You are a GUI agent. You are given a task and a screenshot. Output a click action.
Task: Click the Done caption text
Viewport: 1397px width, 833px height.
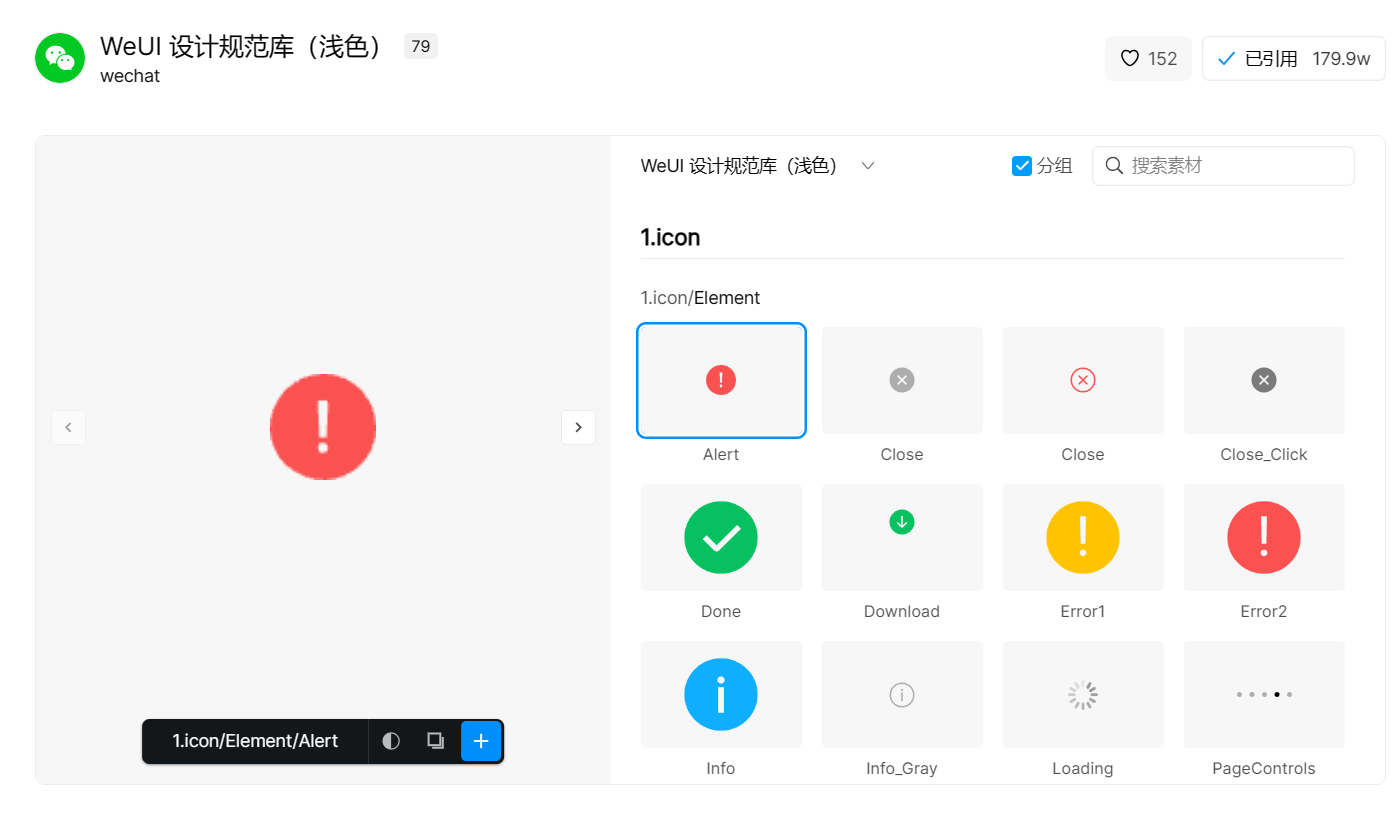(x=721, y=612)
